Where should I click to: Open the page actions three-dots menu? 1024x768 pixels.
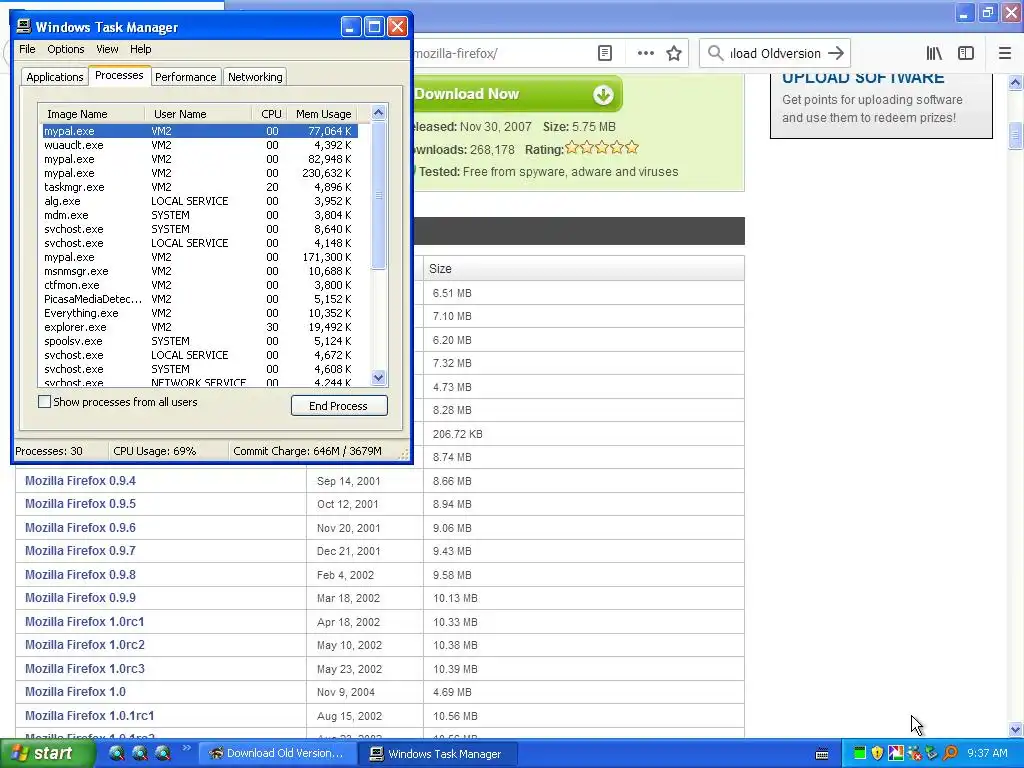click(x=645, y=54)
